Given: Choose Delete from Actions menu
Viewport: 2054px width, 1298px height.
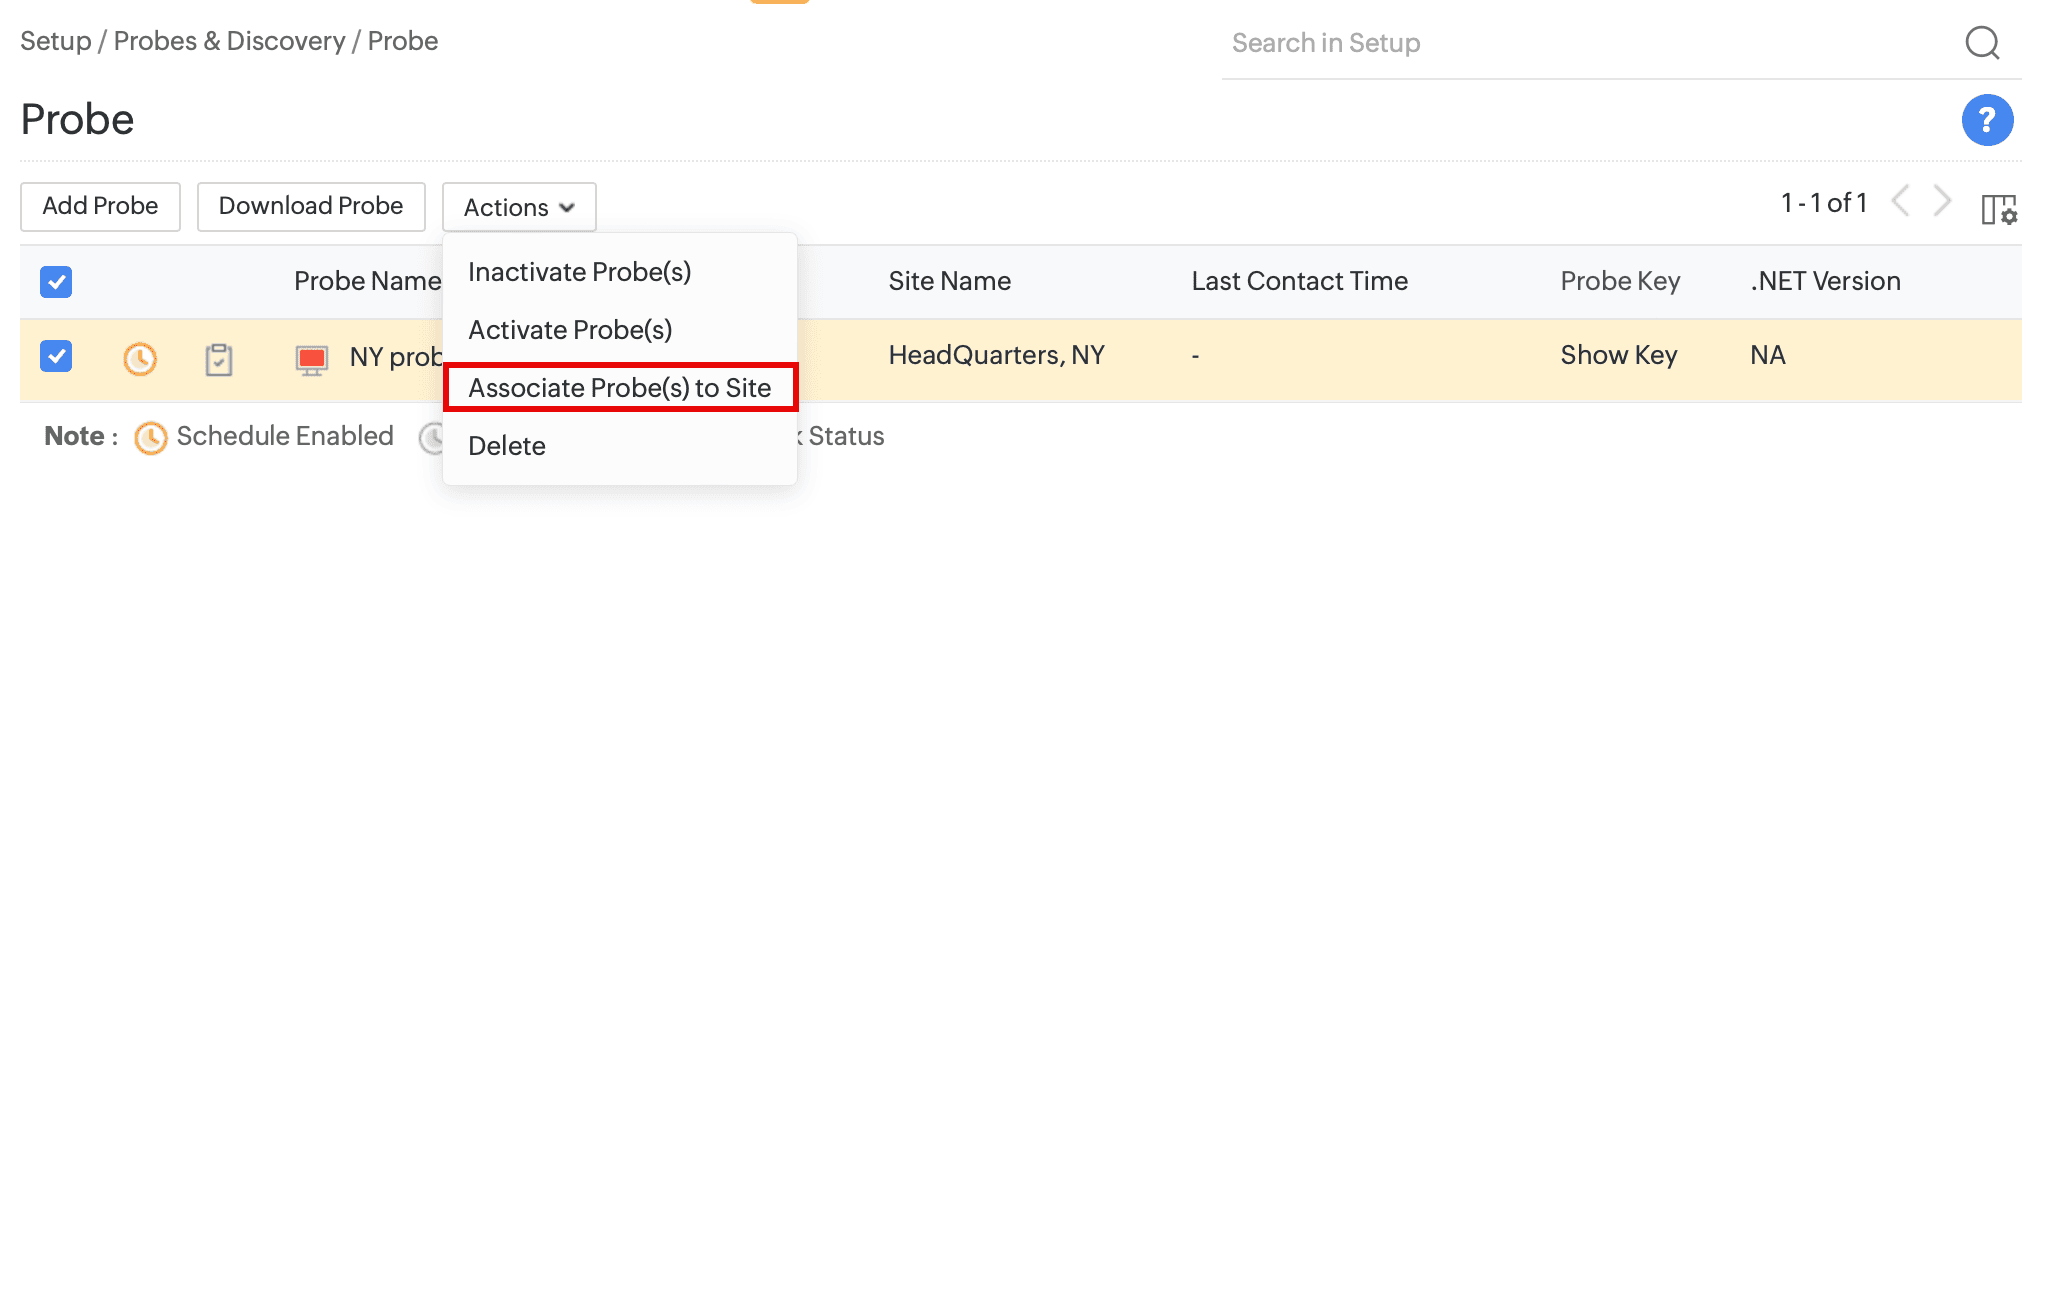Looking at the screenshot, I should point(506,446).
